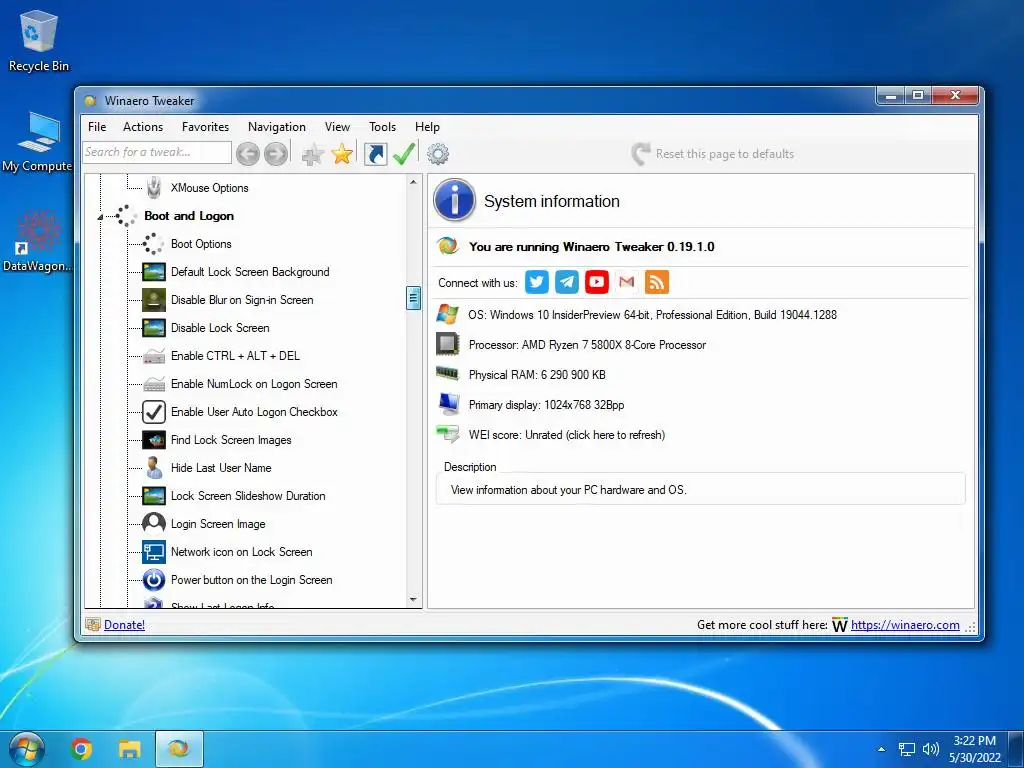The height and width of the screenshot is (768, 1024).
Task: Click the Enable CTRL + ALT + DEL keyboard icon
Action: (x=153, y=356)
